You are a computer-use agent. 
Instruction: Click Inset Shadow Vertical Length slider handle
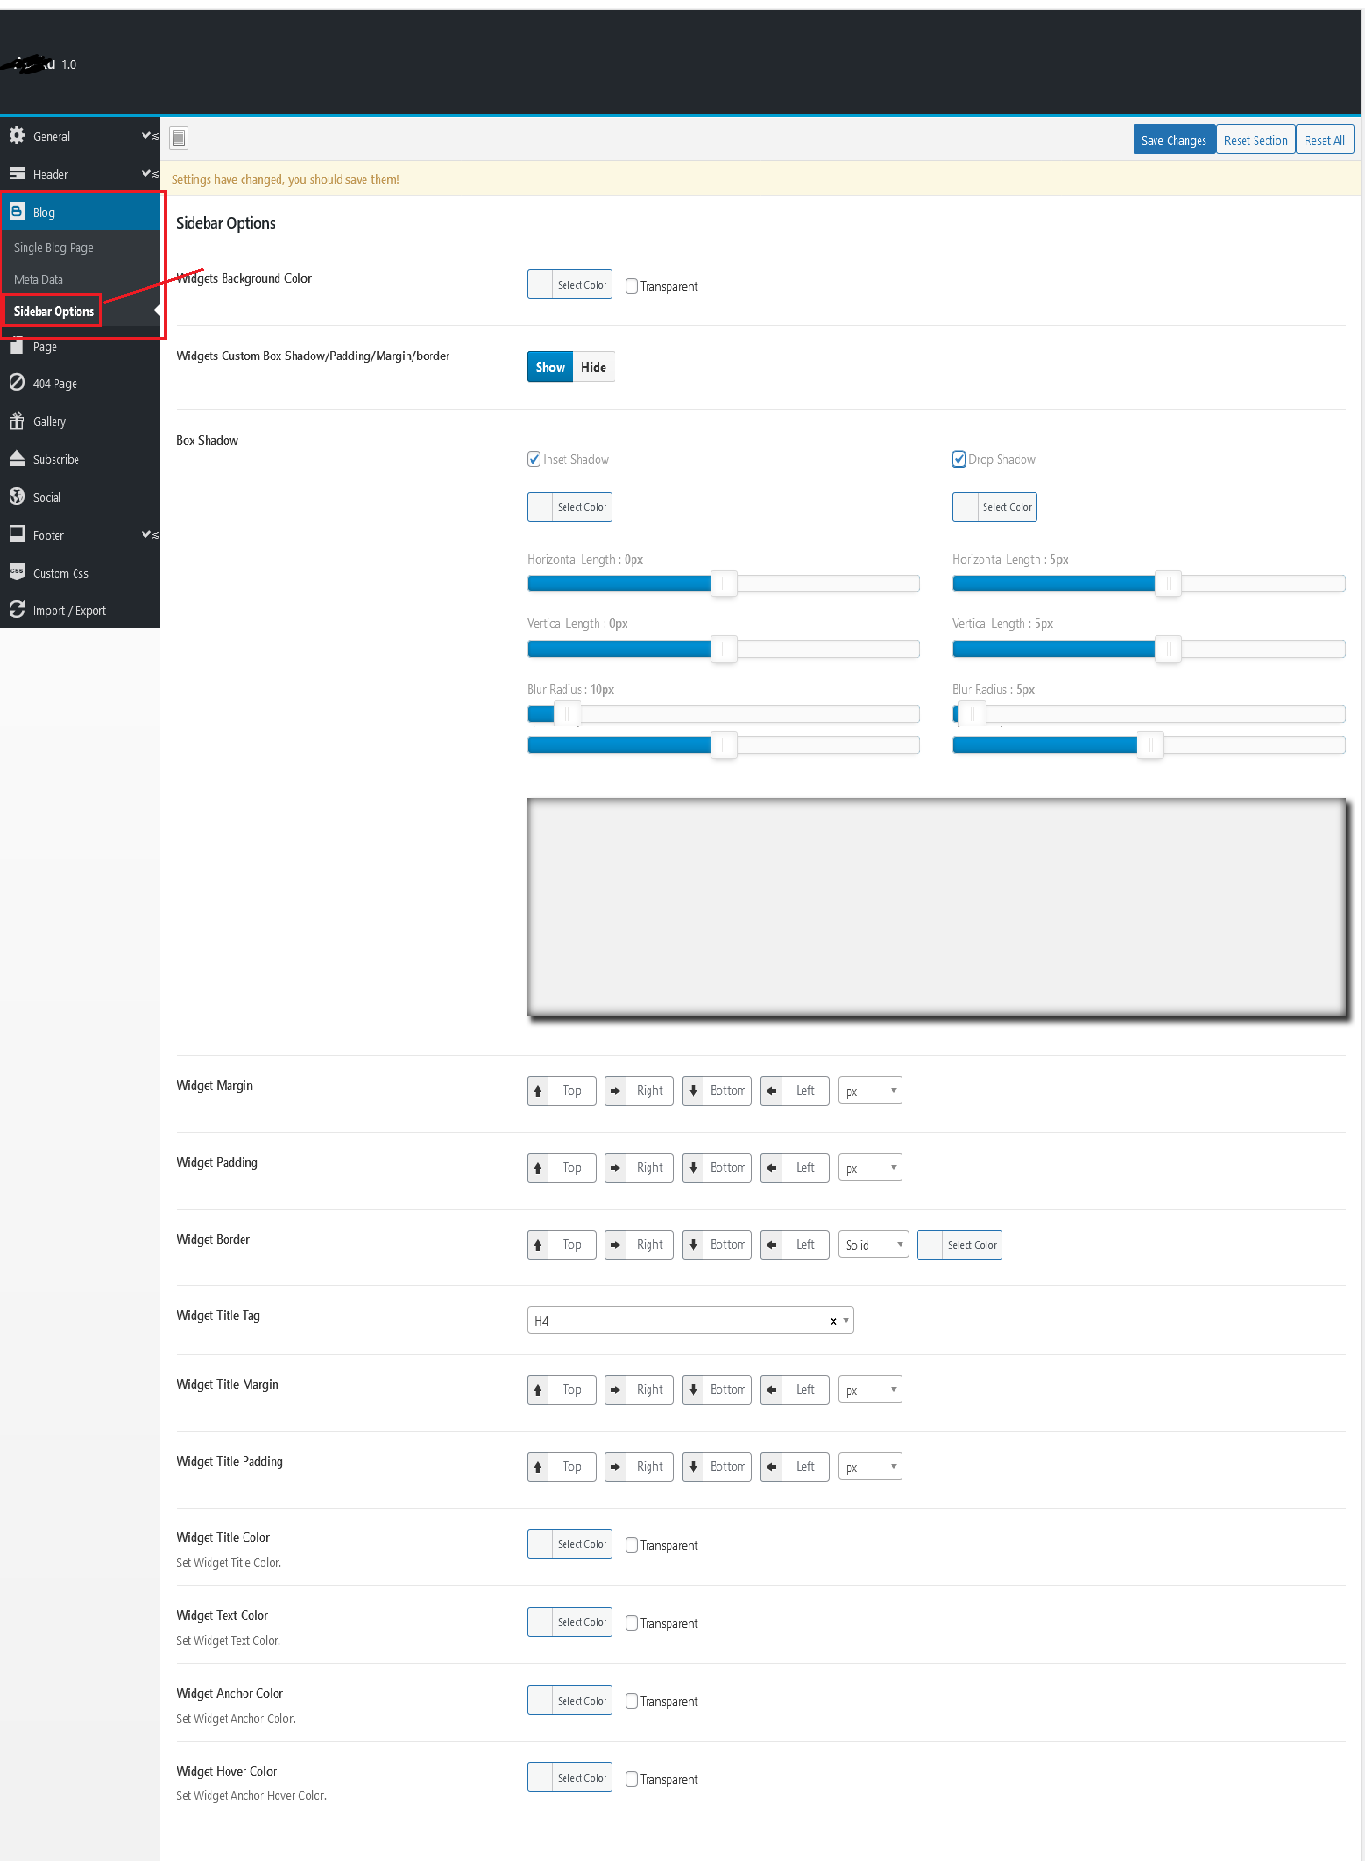pyautogui.click(x=724, y=649)
